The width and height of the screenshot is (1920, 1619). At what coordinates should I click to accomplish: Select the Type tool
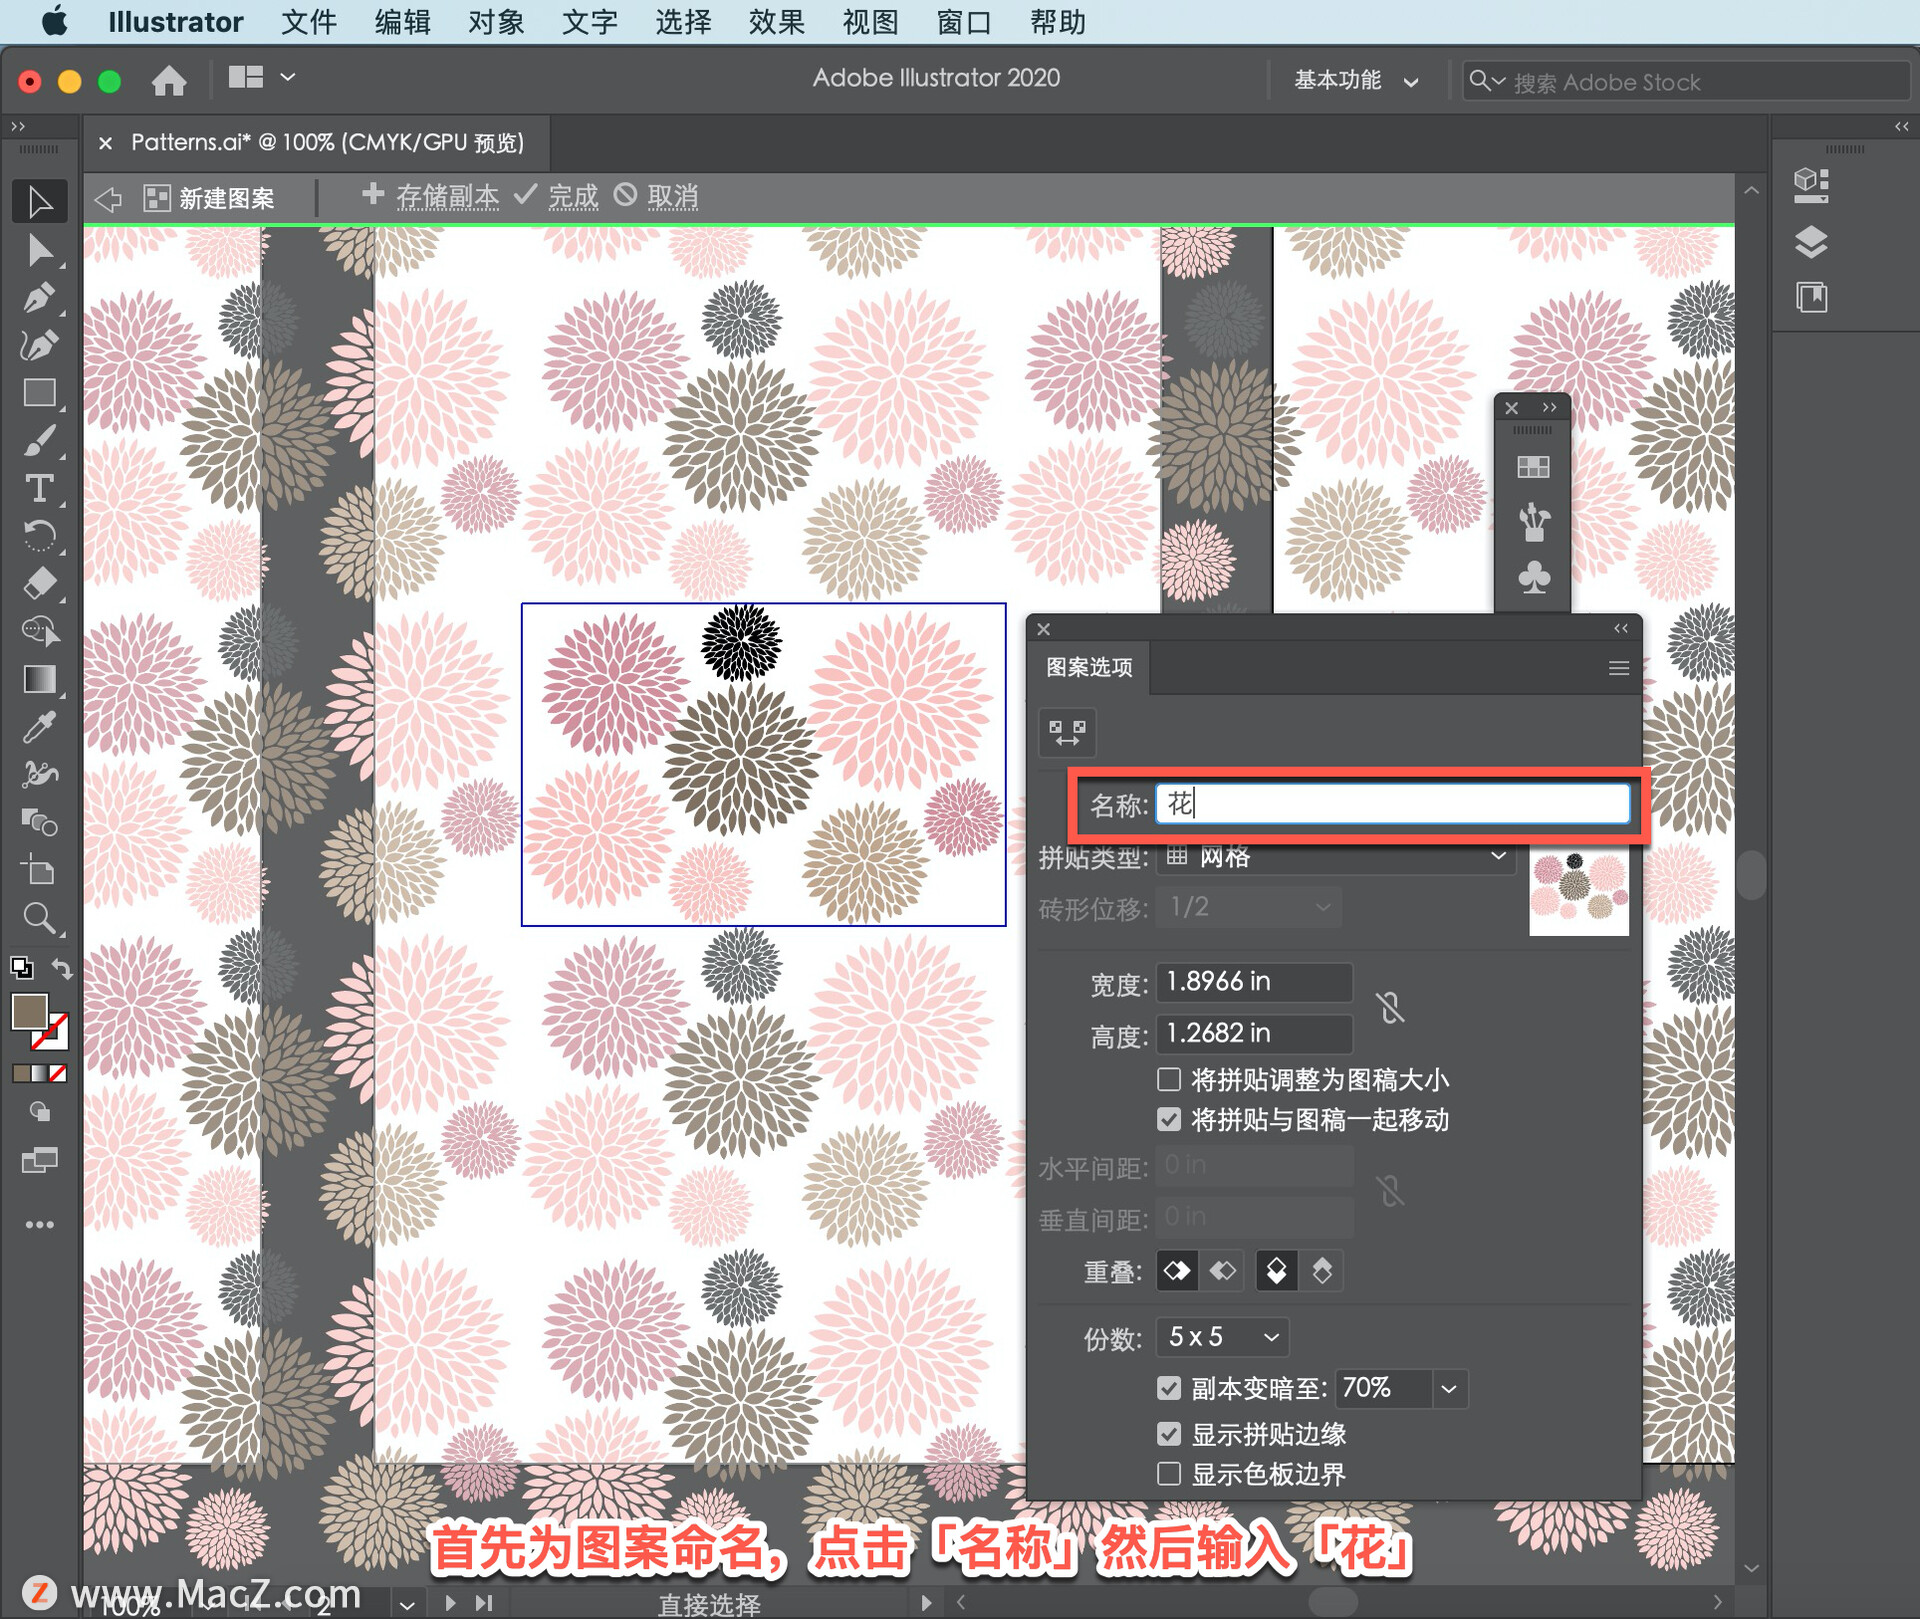pyautogui.click(x=40, y=488)
